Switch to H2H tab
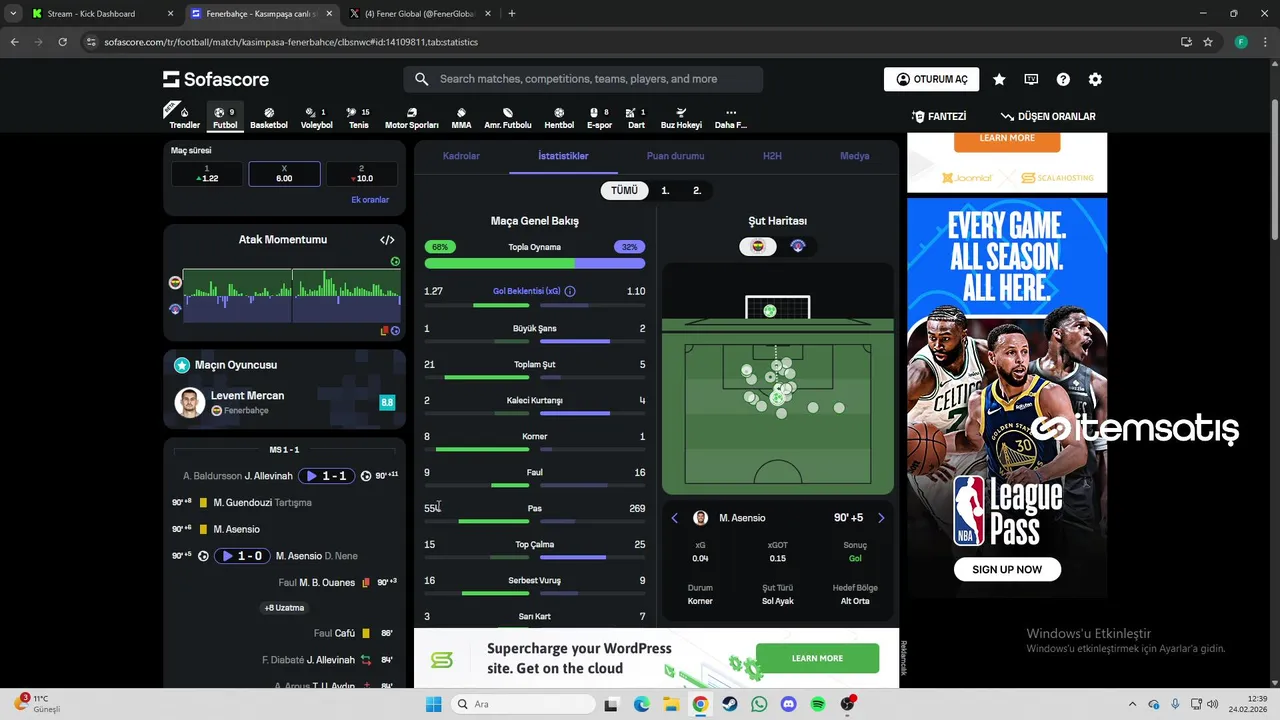The height and width of the screenshot is (720, 1280). click(772, 156)
